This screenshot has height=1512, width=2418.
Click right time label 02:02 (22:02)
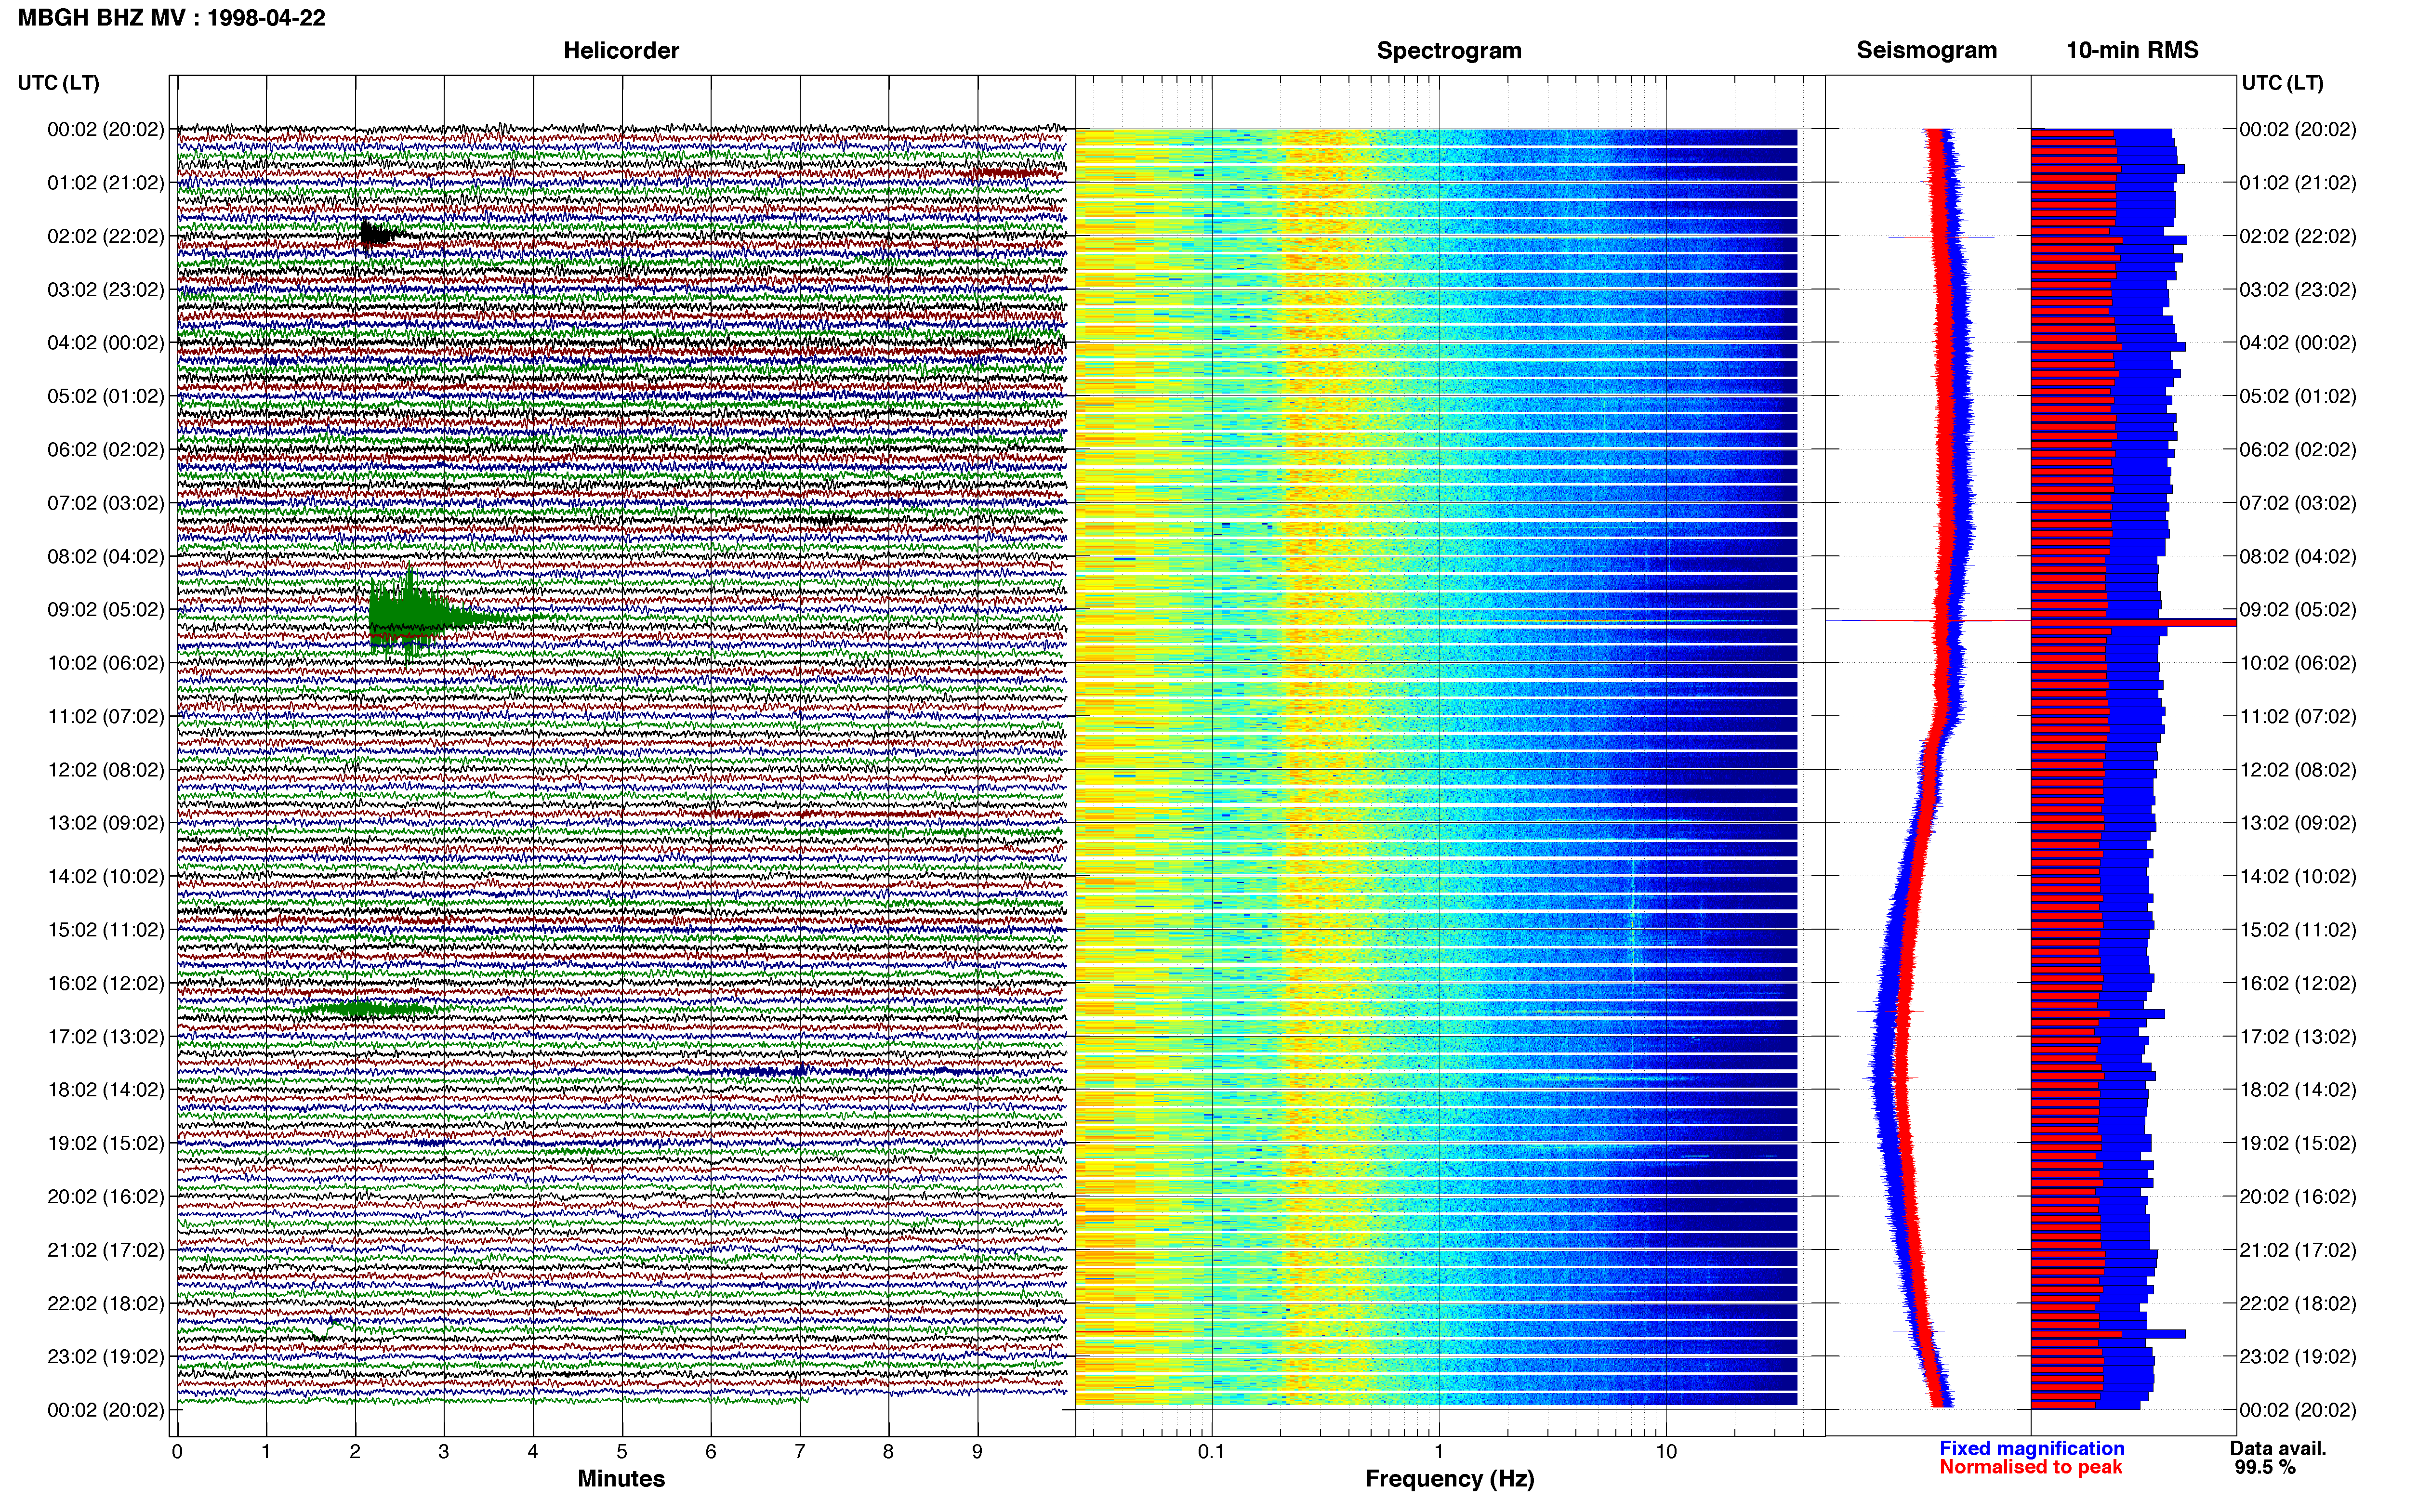tap(2298, 236)
